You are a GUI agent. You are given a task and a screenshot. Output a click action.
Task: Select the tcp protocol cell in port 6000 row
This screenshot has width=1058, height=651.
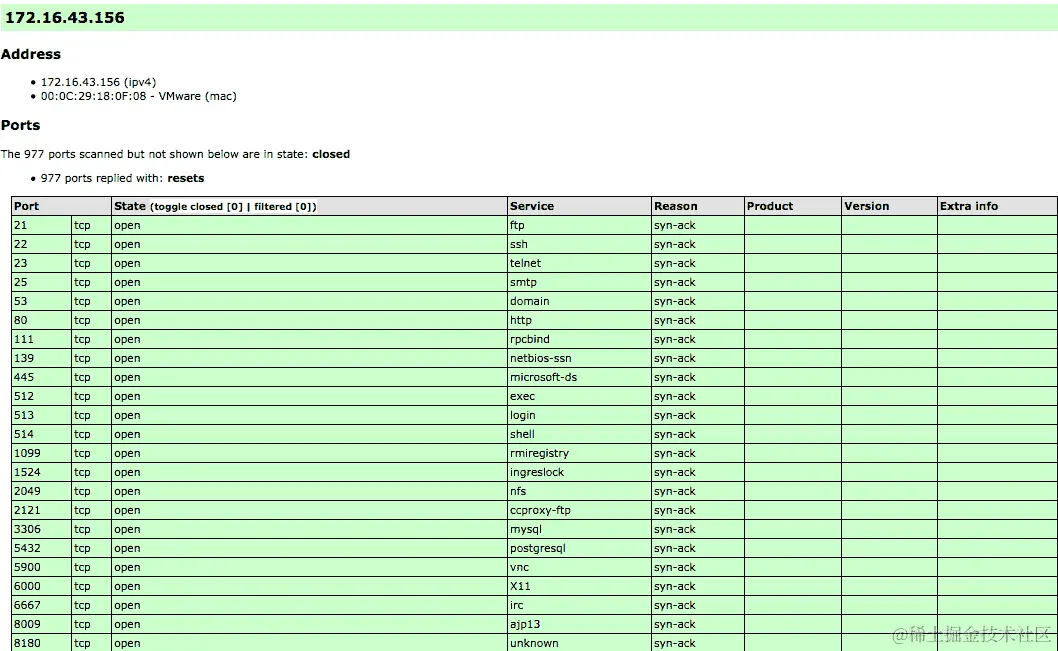pyautogui.click(x=91, y=586)
